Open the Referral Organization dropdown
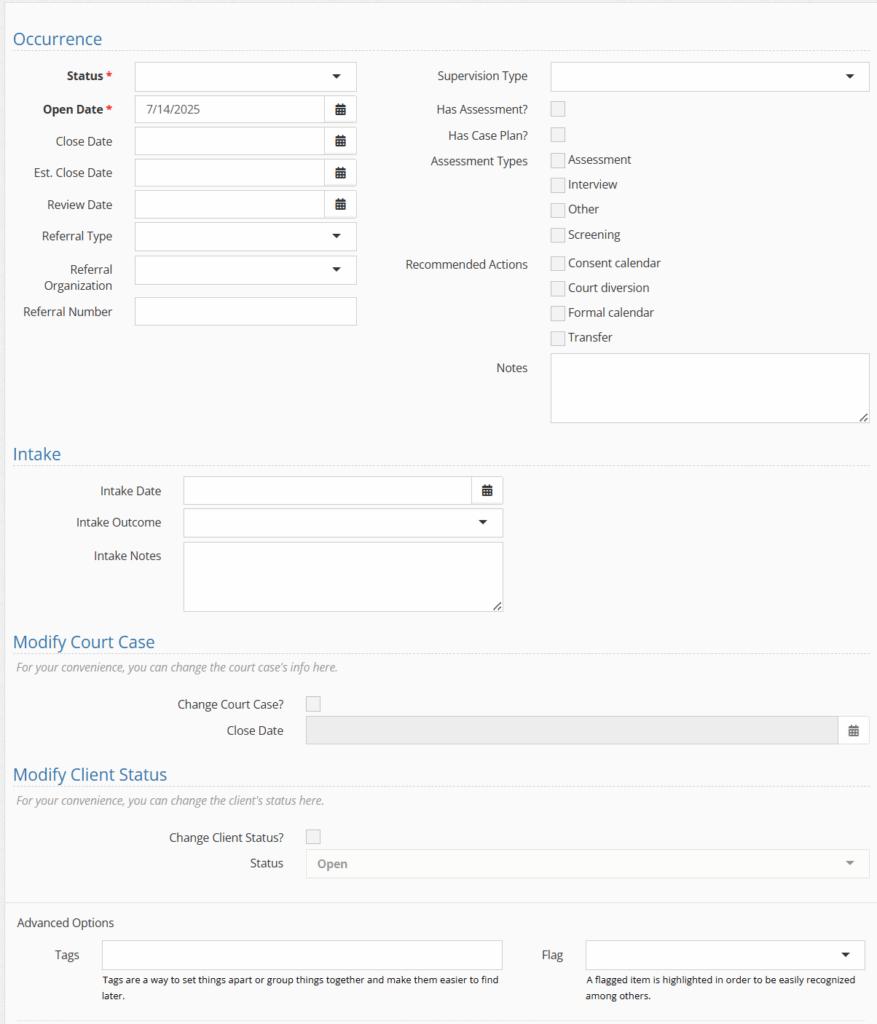Viewport: 877px width, 1024px height. tap(246, 270)
